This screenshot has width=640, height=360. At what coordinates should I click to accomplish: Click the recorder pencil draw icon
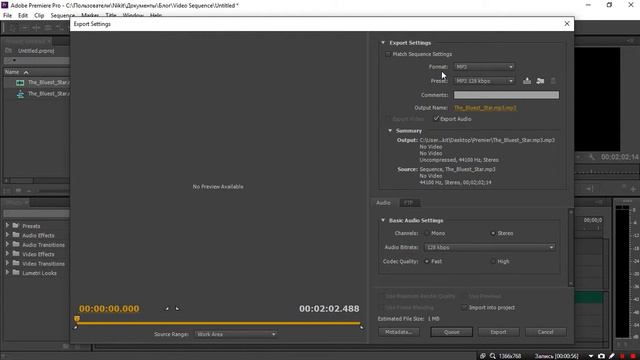[611, 356]
